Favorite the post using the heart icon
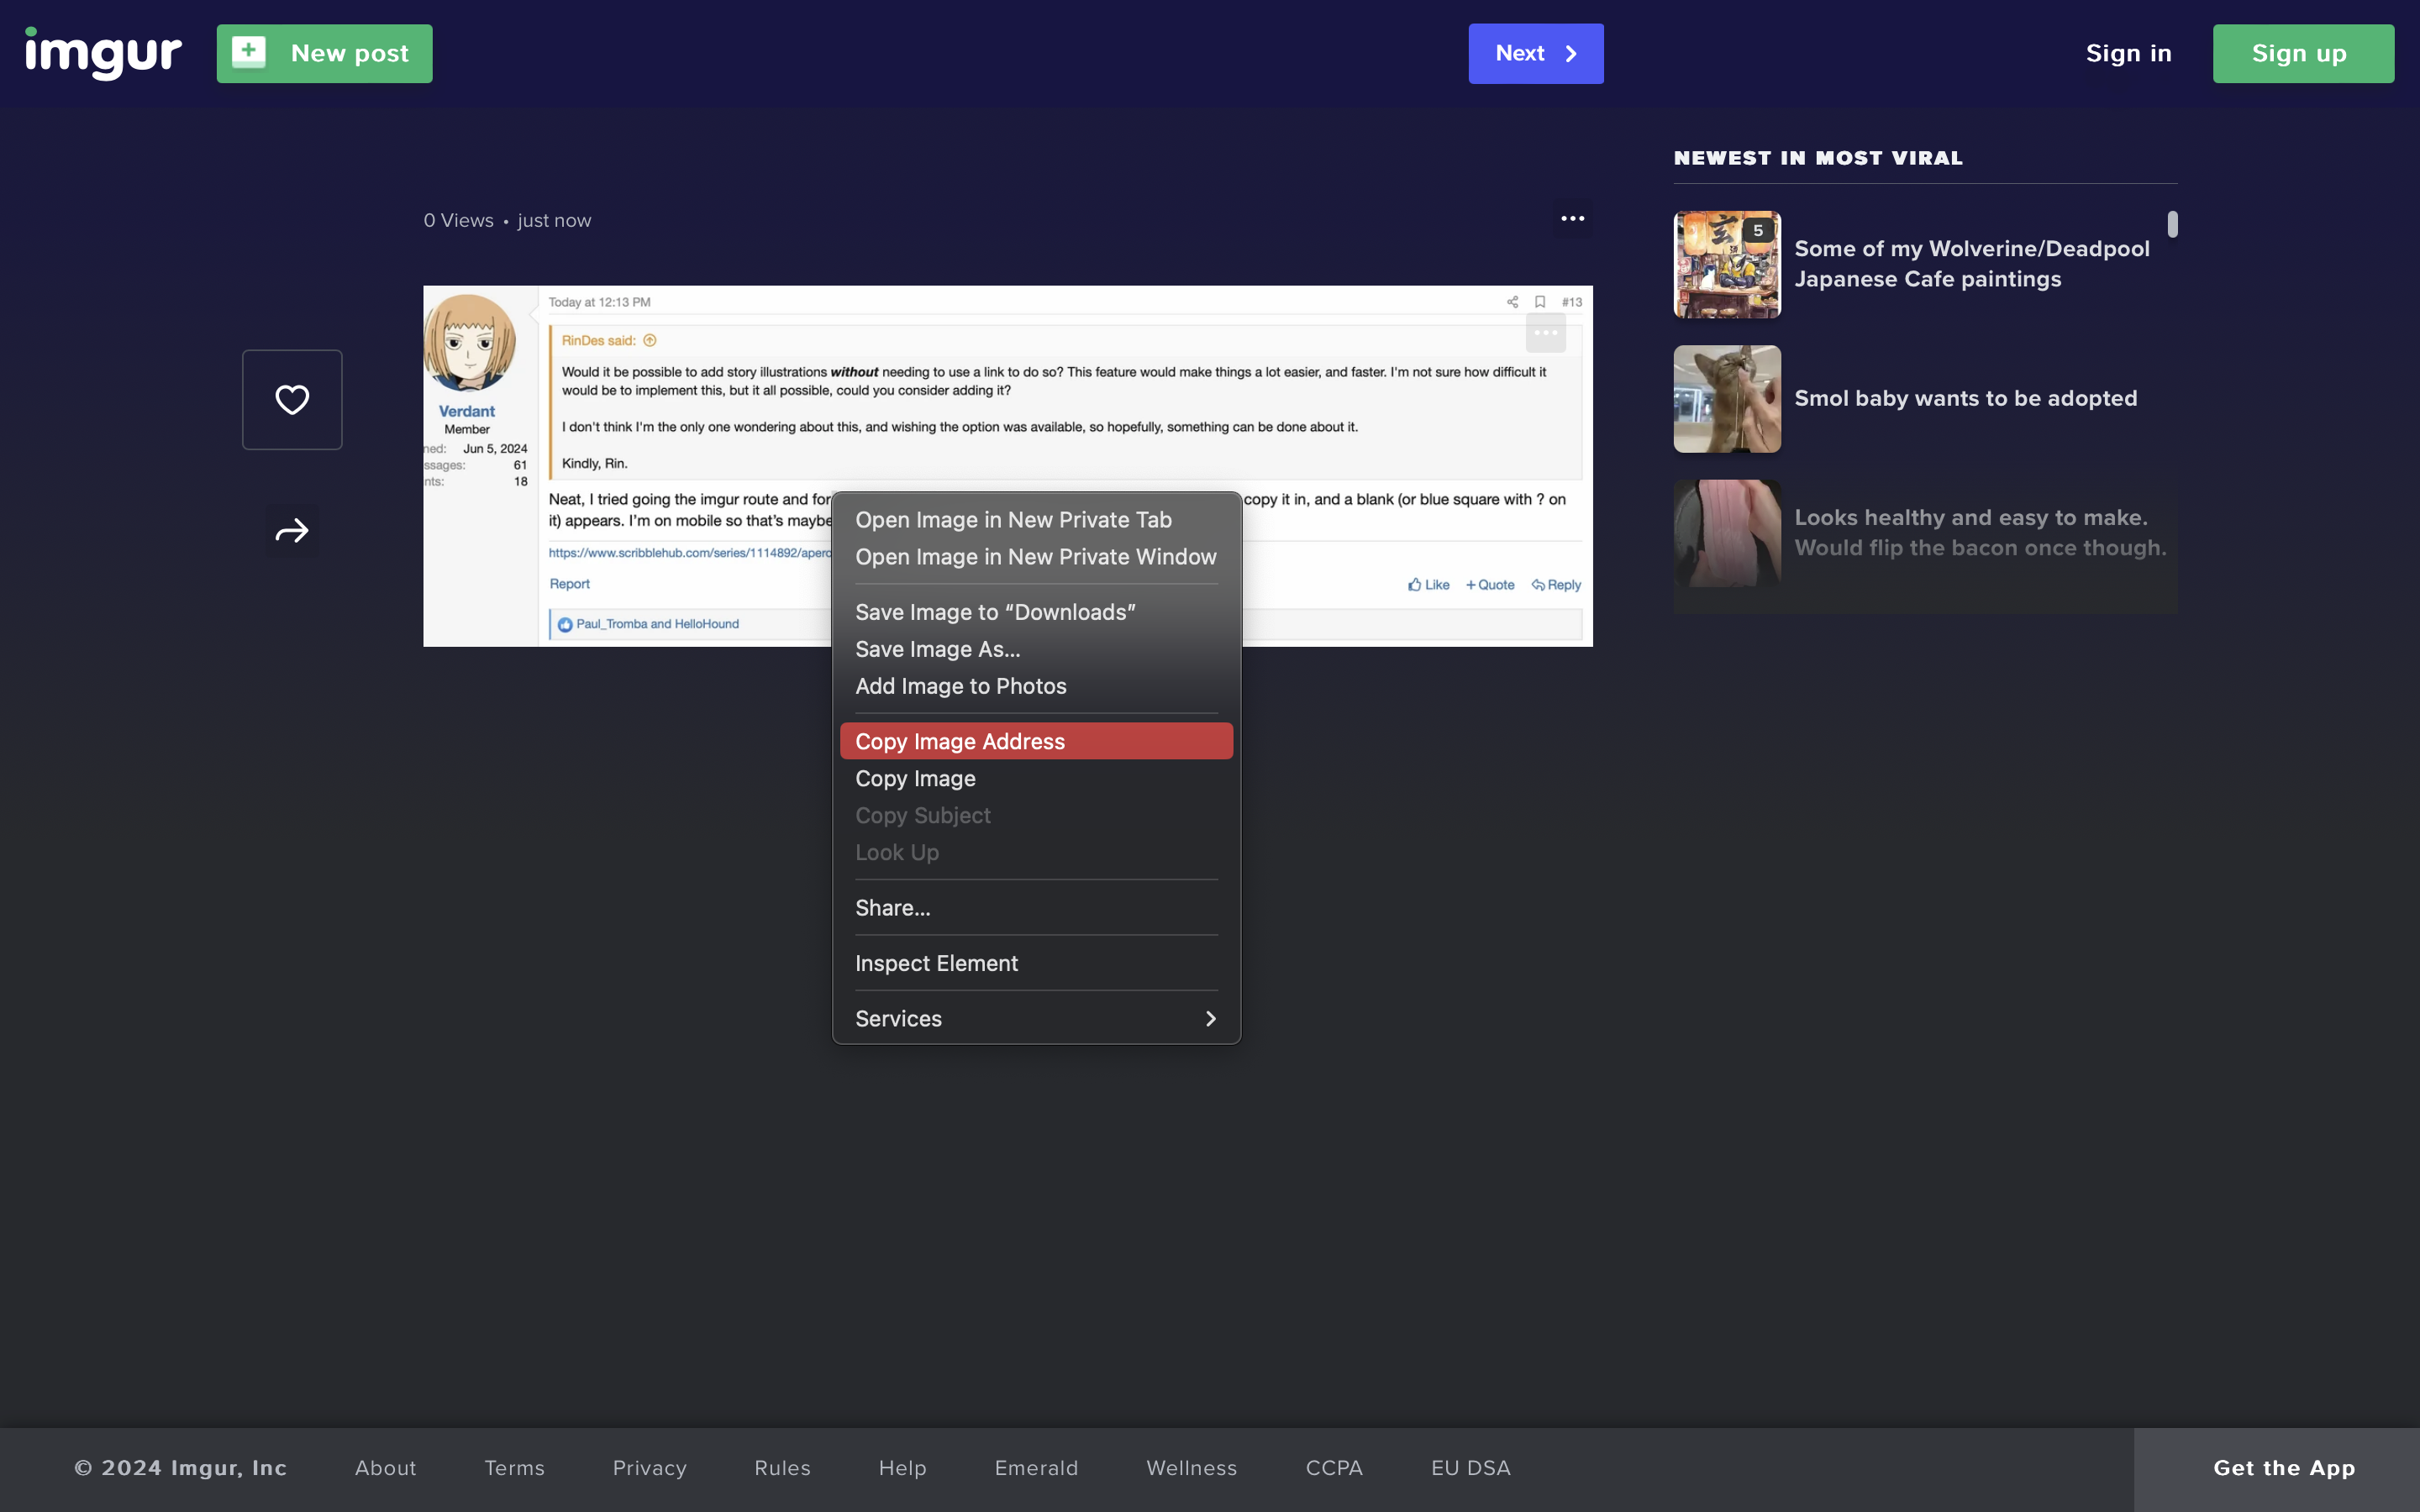Viewport: 2420px width, 1512px height. click(x=291, y=399)
